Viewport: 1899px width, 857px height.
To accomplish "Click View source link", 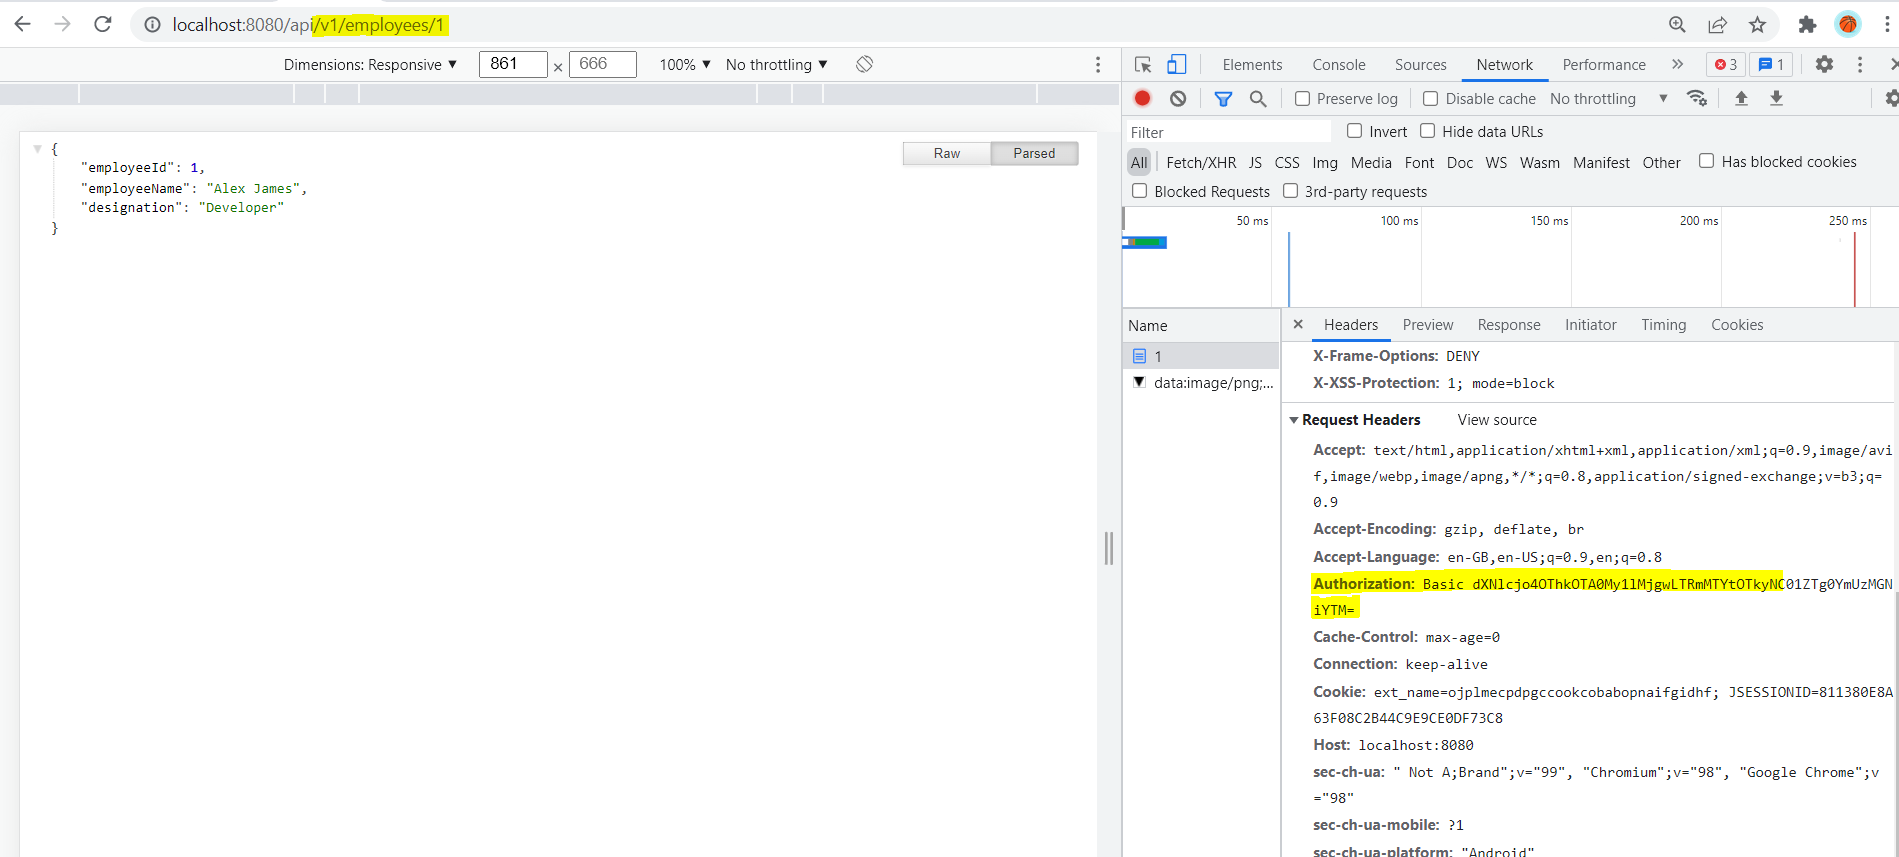I will click(x=1496, y=420).
